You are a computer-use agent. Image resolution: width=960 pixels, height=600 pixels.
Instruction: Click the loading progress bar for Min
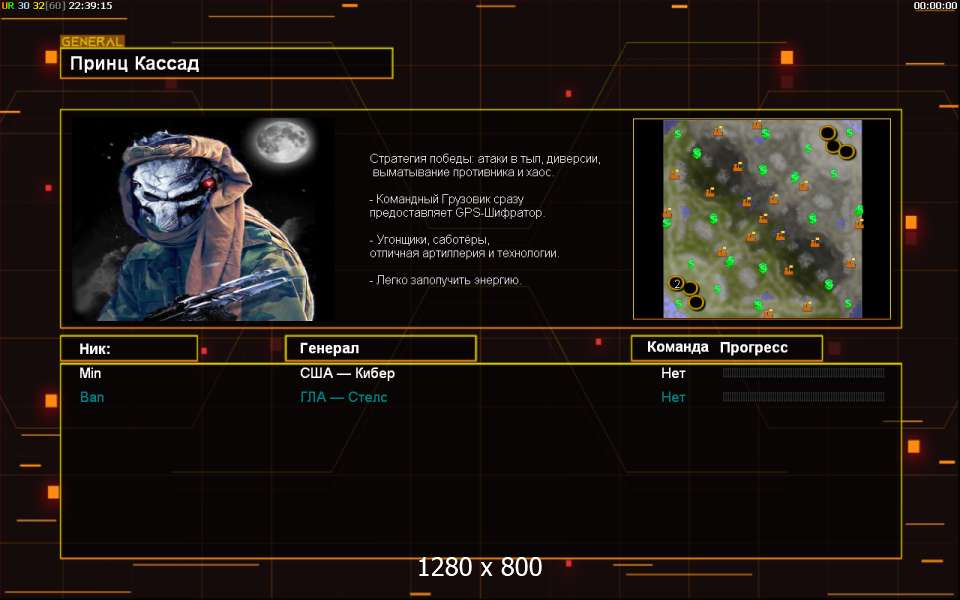[x=803, y=372]
